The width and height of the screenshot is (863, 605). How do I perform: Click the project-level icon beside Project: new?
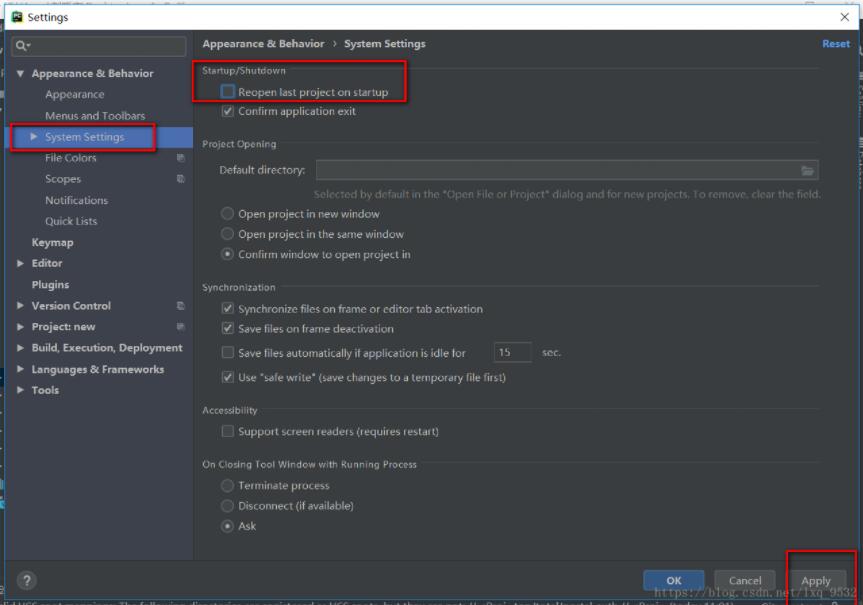(x=181, y=326)
